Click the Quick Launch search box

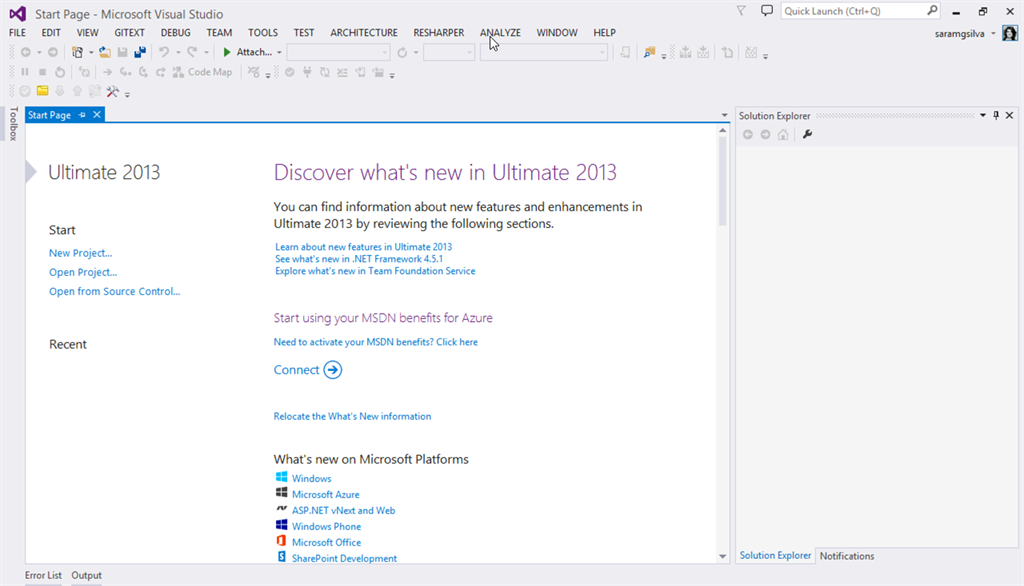coord(852,11)
